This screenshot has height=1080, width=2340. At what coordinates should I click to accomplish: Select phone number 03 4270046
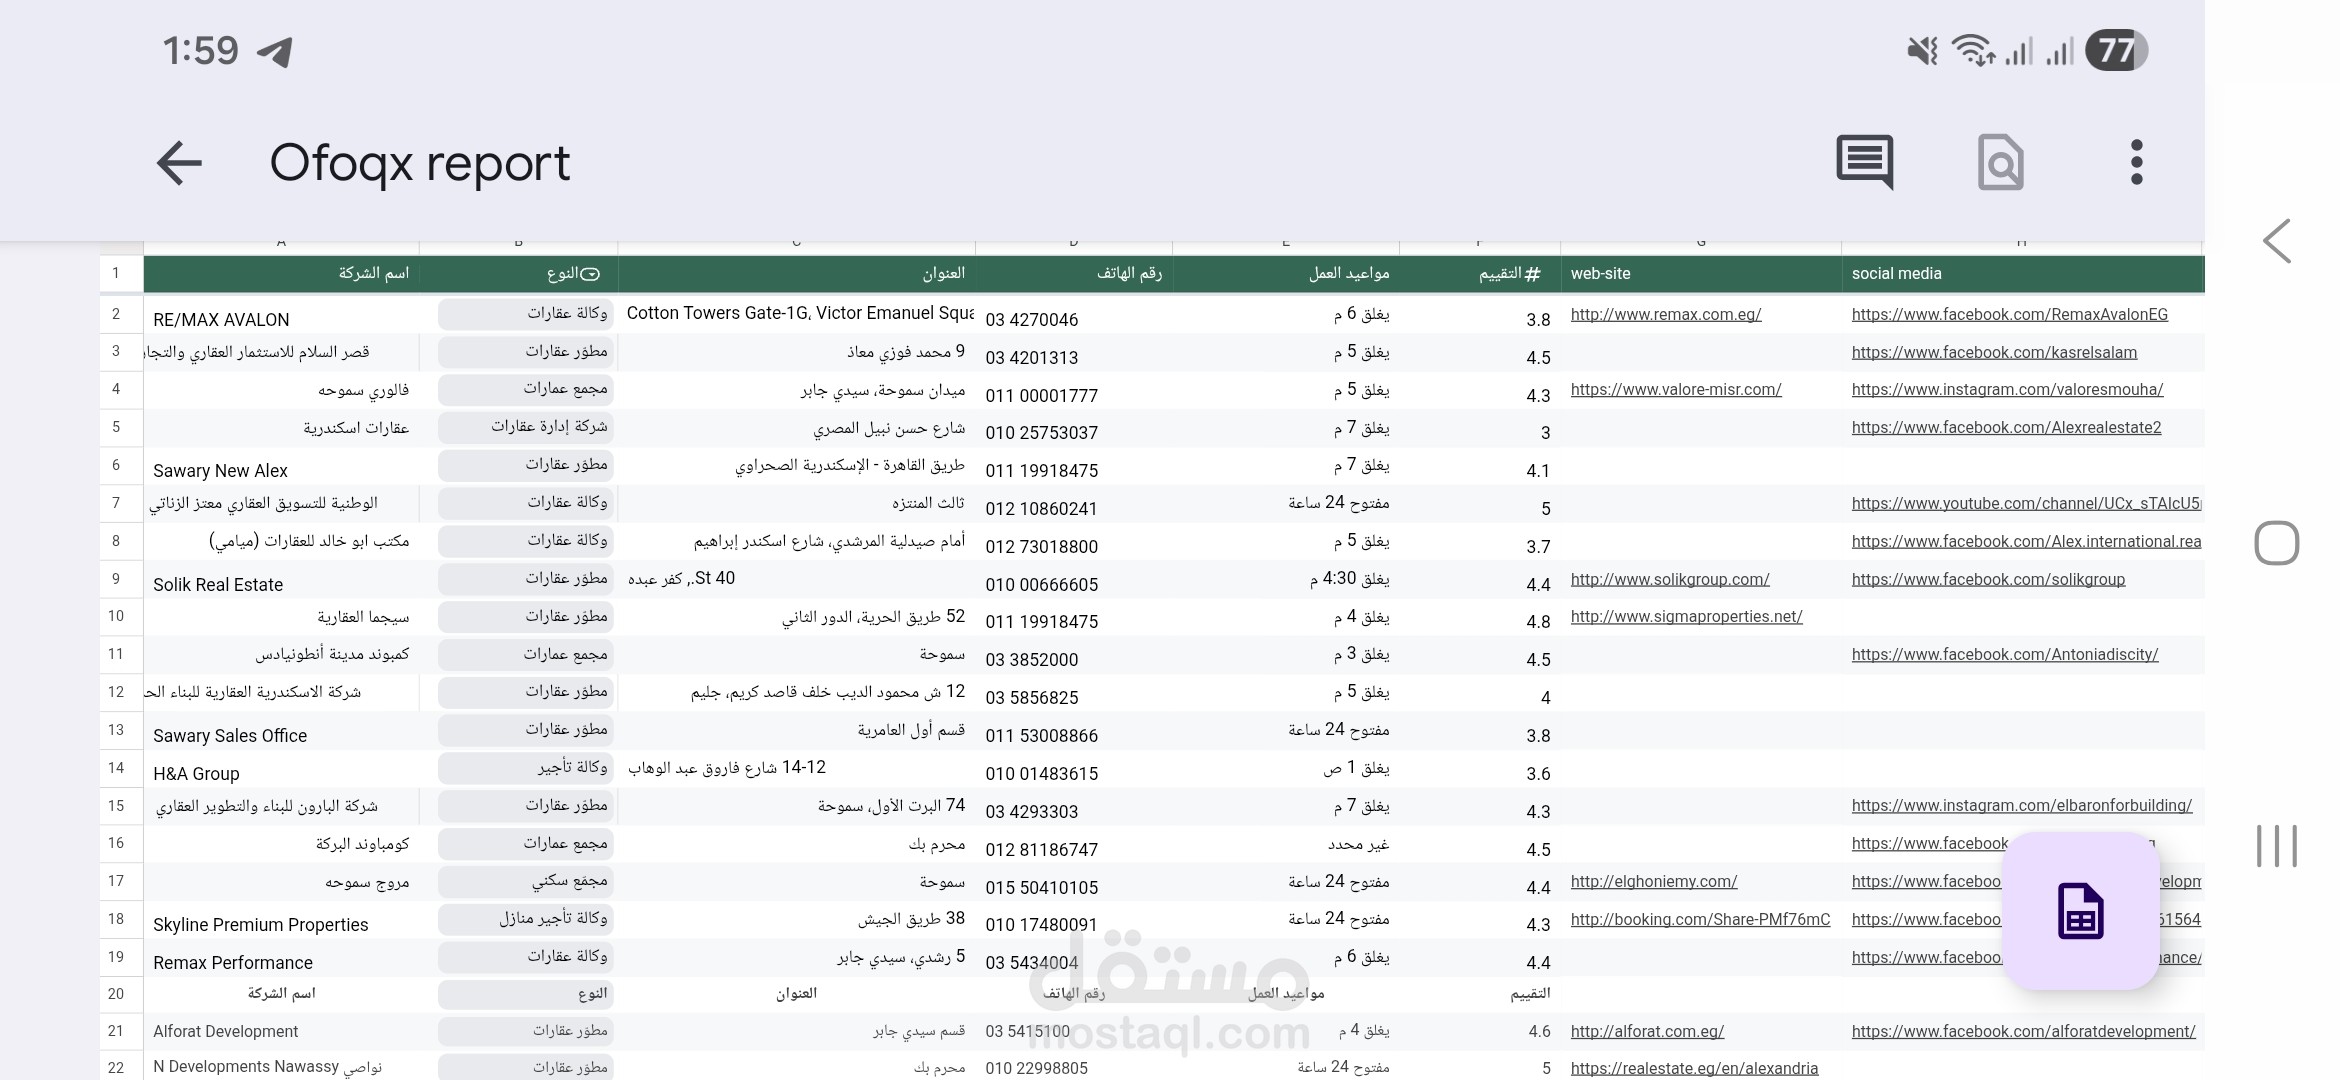(1073, 316)
